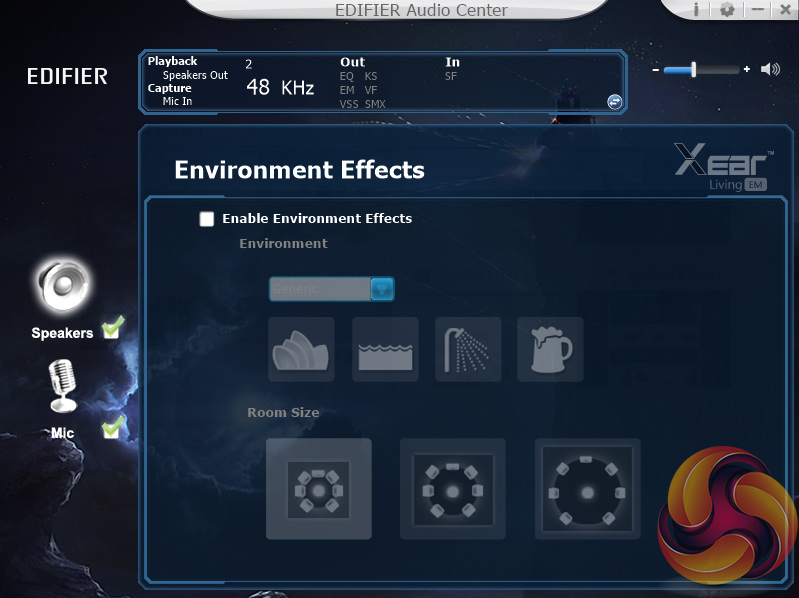Choose the medium room size icon

[452, 489]
